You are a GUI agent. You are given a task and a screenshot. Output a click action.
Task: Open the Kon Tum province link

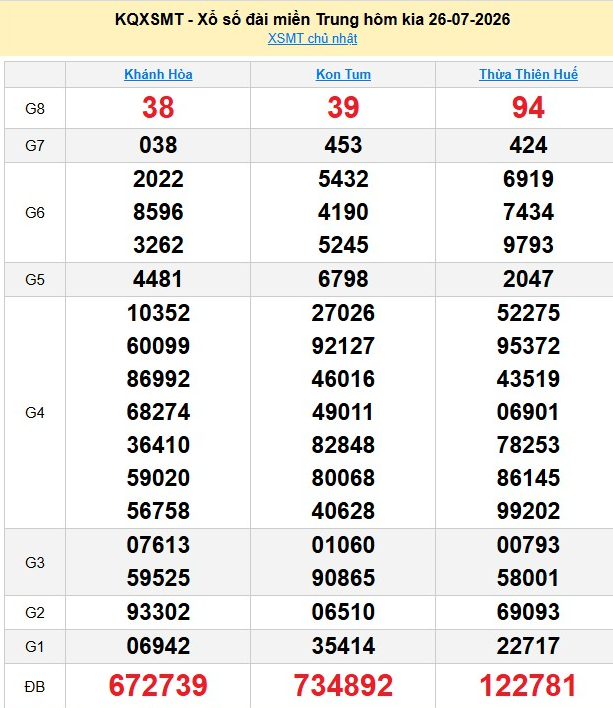coord(343,74)
